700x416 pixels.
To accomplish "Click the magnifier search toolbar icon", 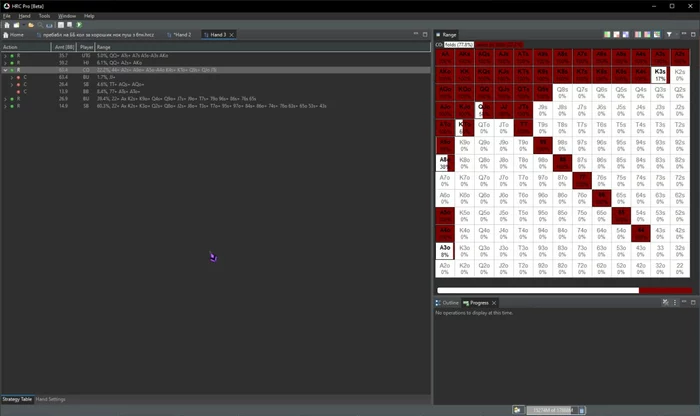I will 40,25.
